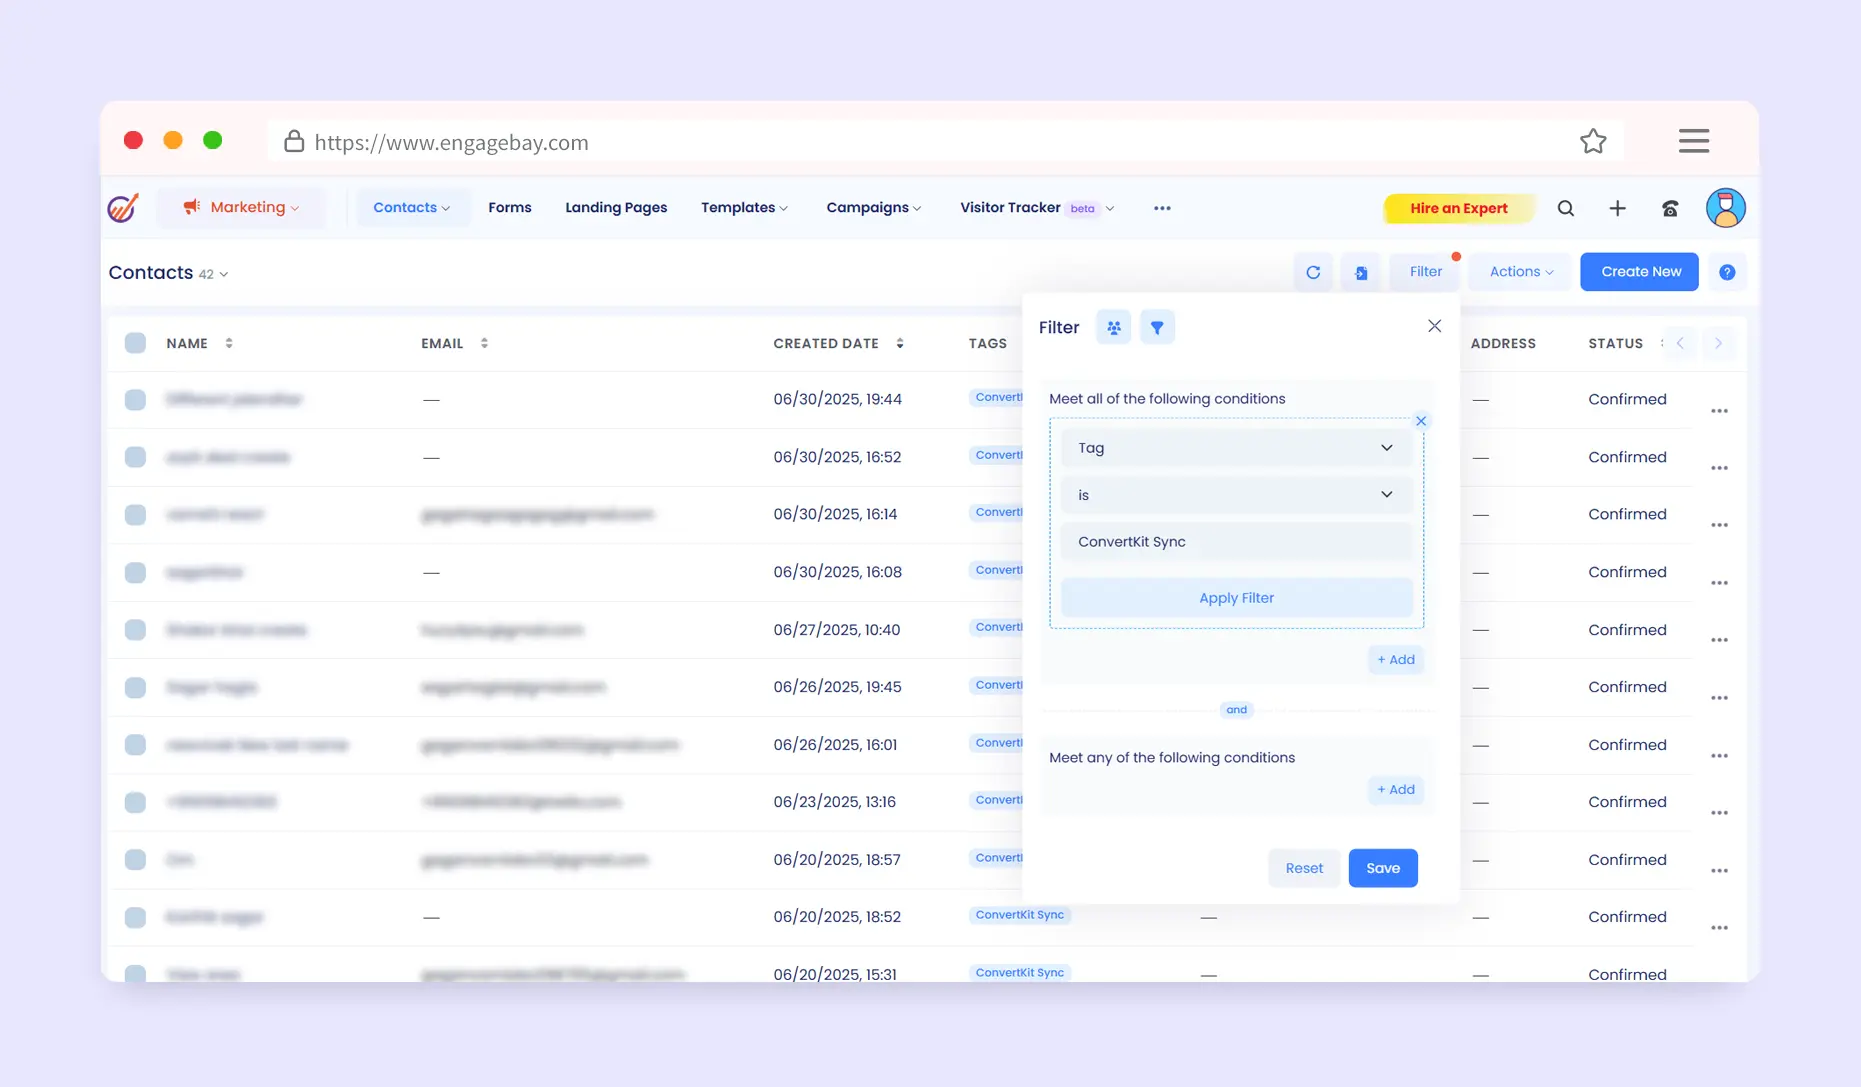Select the contact created 06/30/2025, 16:08
This screenshot has width=1861, height=1087.
point(135,572)
